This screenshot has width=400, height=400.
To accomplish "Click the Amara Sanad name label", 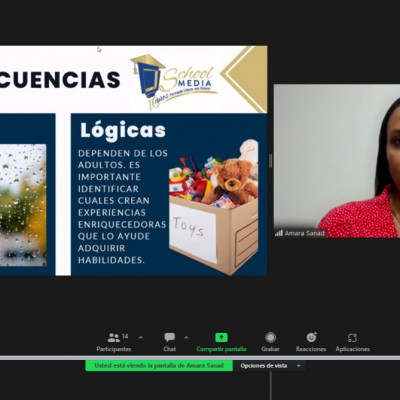I will (x=304, y=233).
